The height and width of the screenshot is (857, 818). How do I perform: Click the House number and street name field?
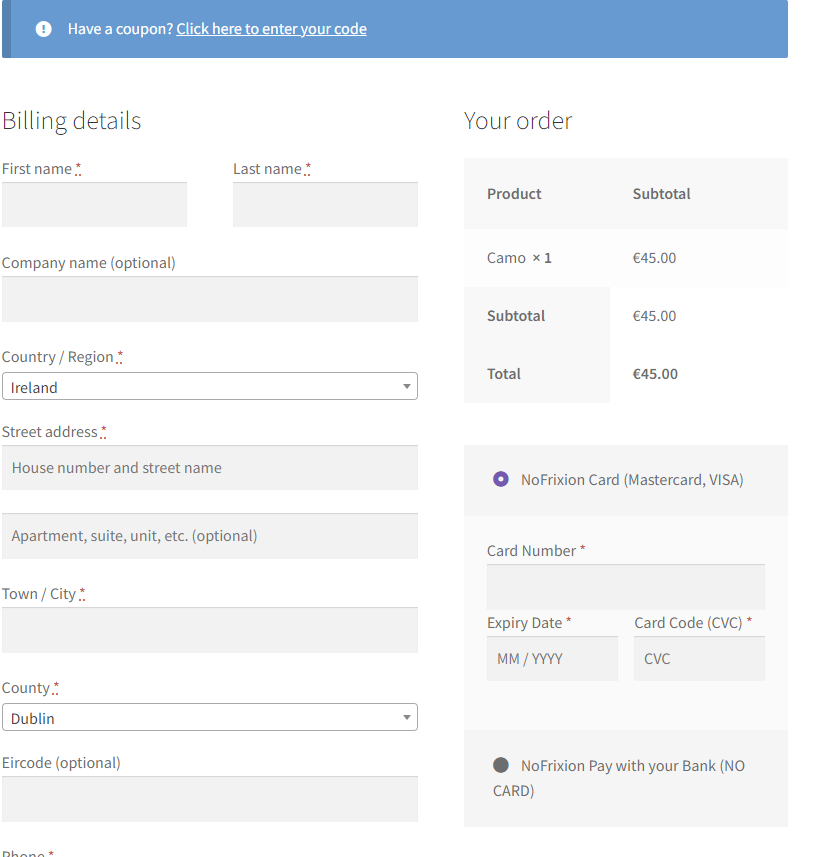[209, 467]
